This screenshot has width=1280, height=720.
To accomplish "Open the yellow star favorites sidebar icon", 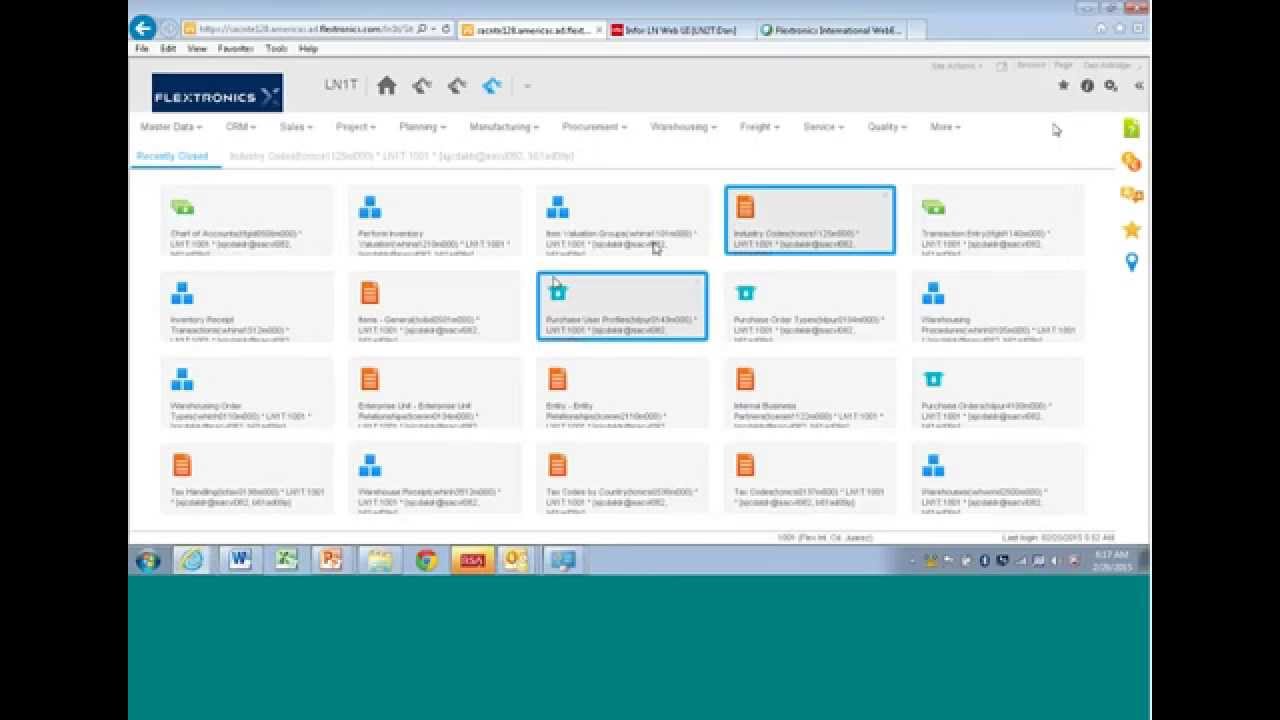I will pos(1131,230).
